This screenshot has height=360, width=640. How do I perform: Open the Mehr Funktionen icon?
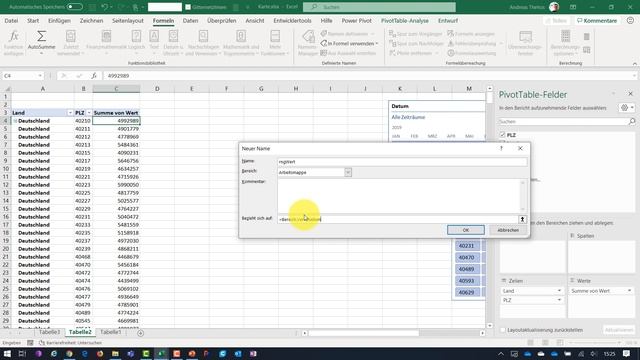click(275, 36)
